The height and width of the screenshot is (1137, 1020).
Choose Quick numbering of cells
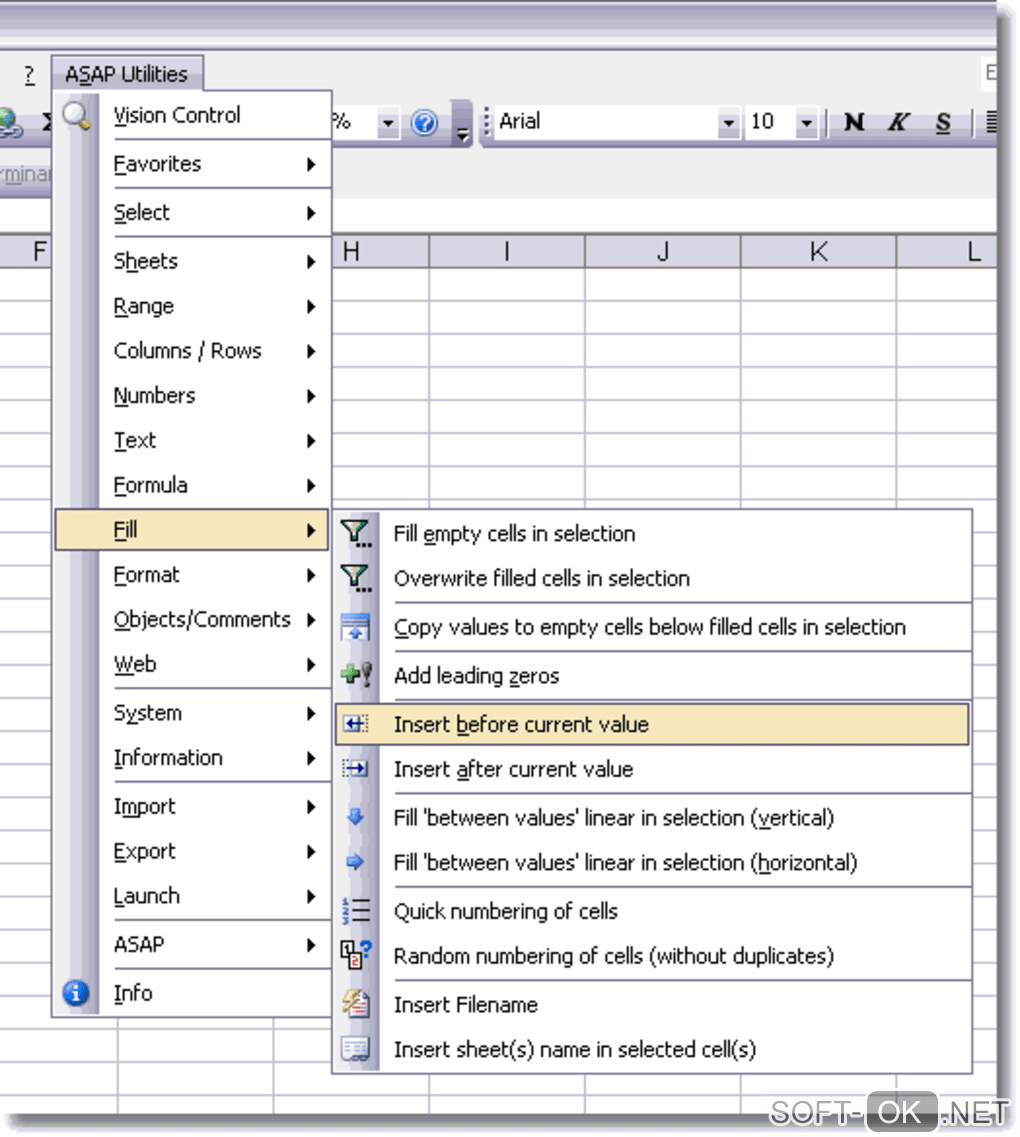click(652, 911)
